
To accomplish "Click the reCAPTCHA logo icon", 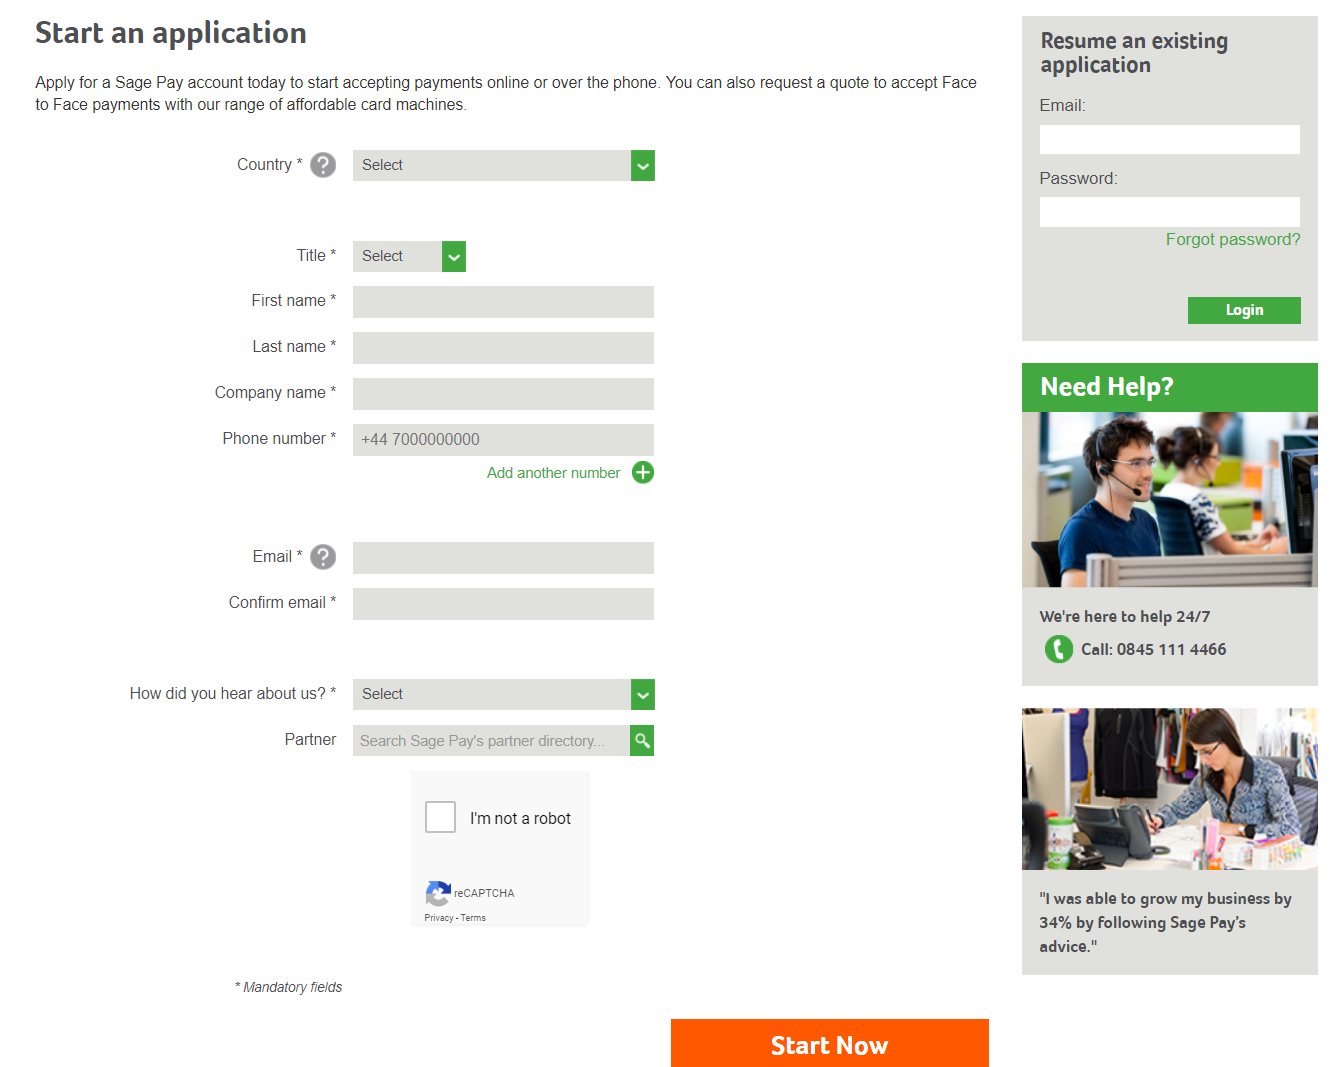I will click(438, 893).
